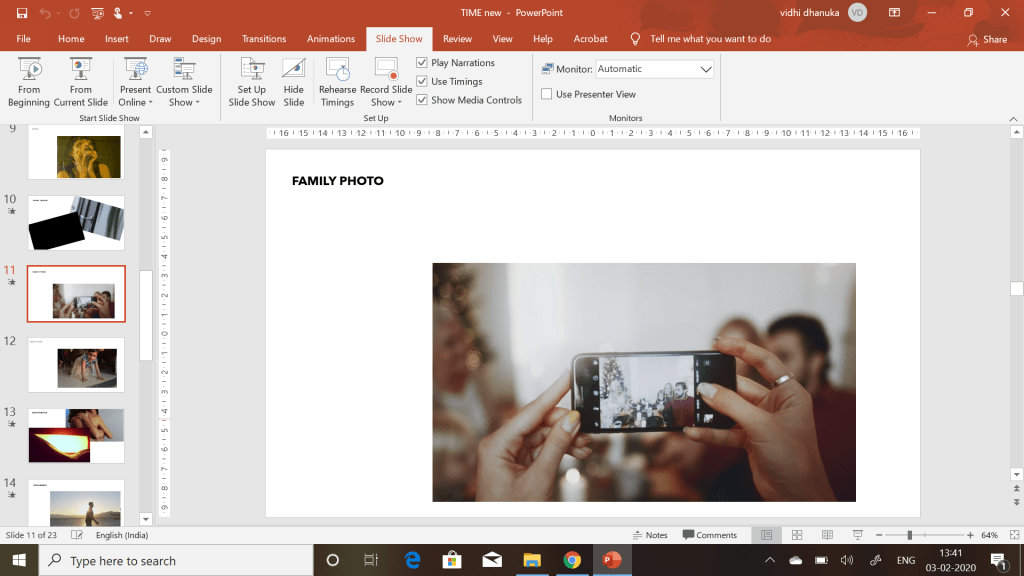Click the zoom slider in status bar
Image resolution: width=1024 pixels, height=576 pixels.
[909, 535]
